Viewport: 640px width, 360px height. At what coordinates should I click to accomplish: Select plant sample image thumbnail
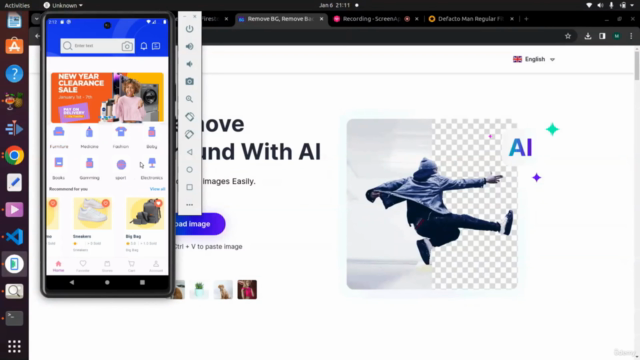199,289
